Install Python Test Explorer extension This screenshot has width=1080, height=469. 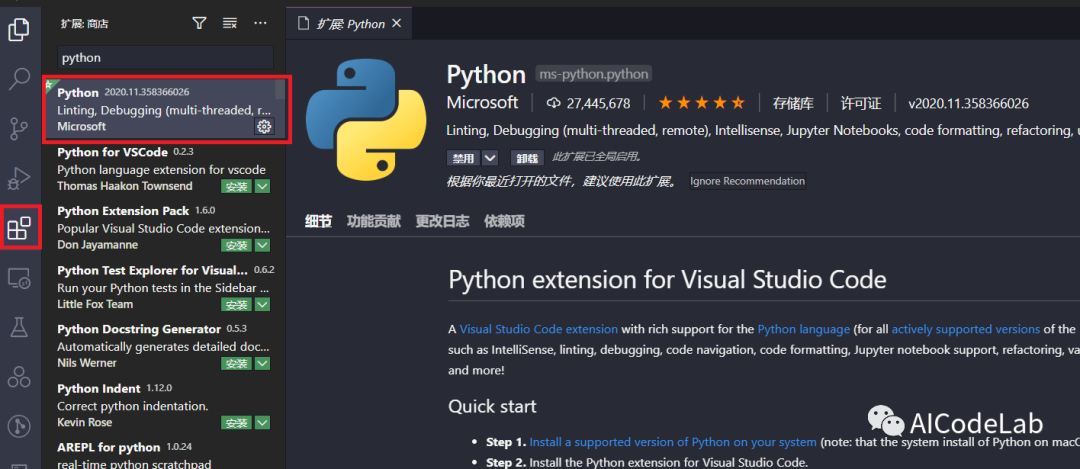pos(236,304)
